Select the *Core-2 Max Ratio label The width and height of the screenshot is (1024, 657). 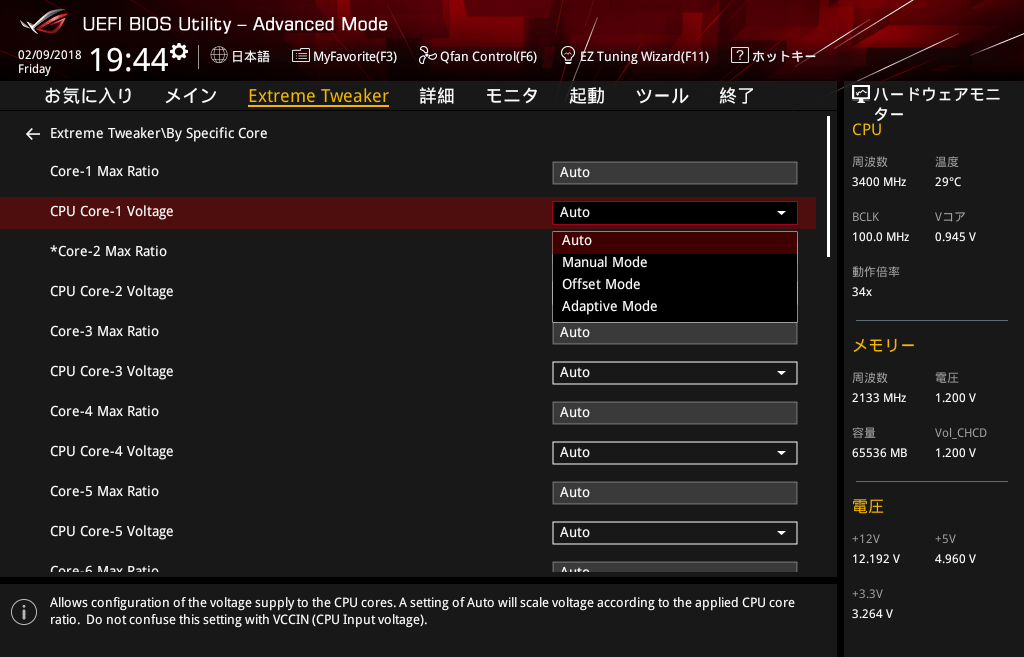(108, 251)
